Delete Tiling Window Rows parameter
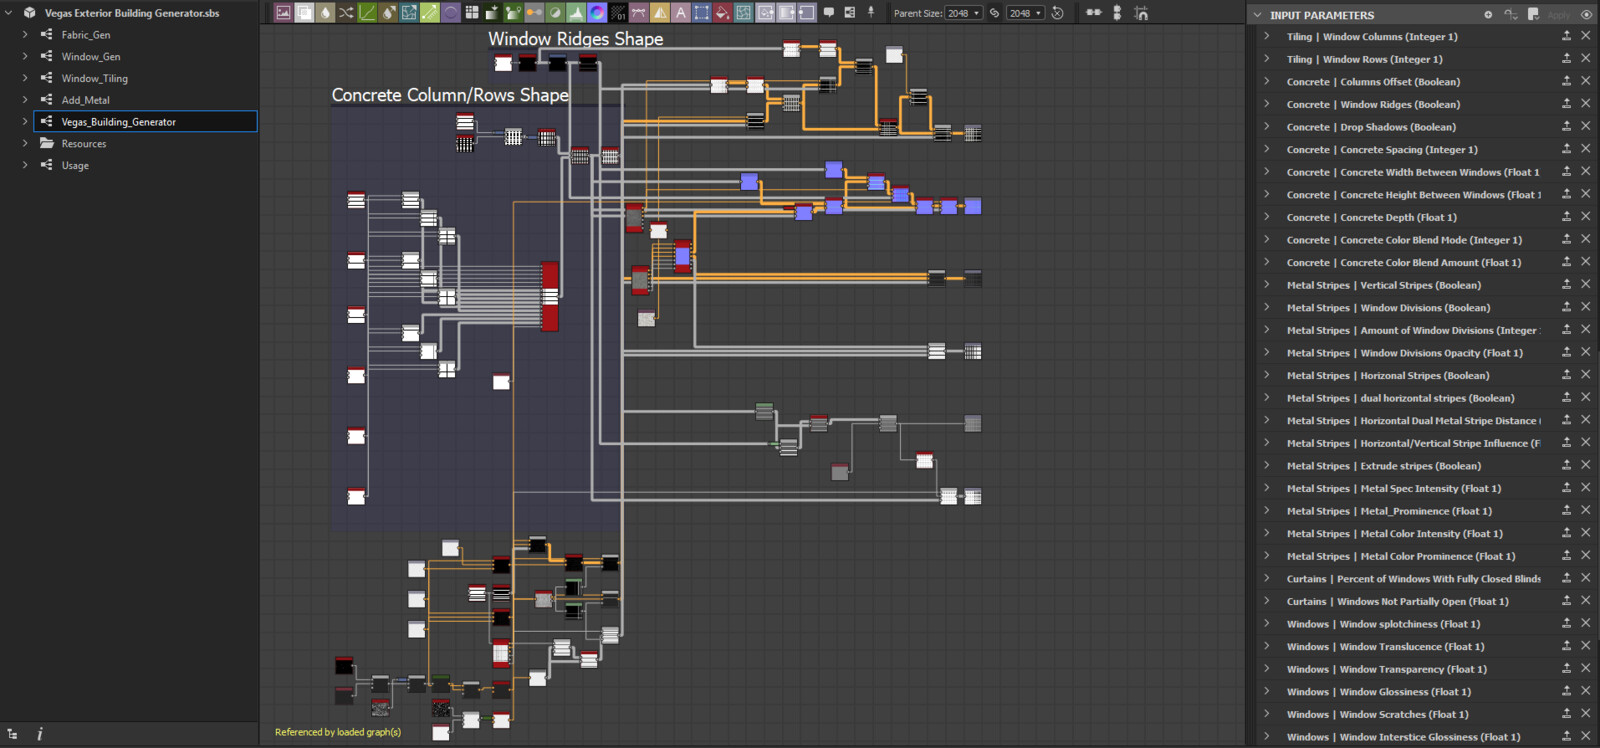The height and width of the screenshot is (748, 1600). click(x=1585, y=59)
